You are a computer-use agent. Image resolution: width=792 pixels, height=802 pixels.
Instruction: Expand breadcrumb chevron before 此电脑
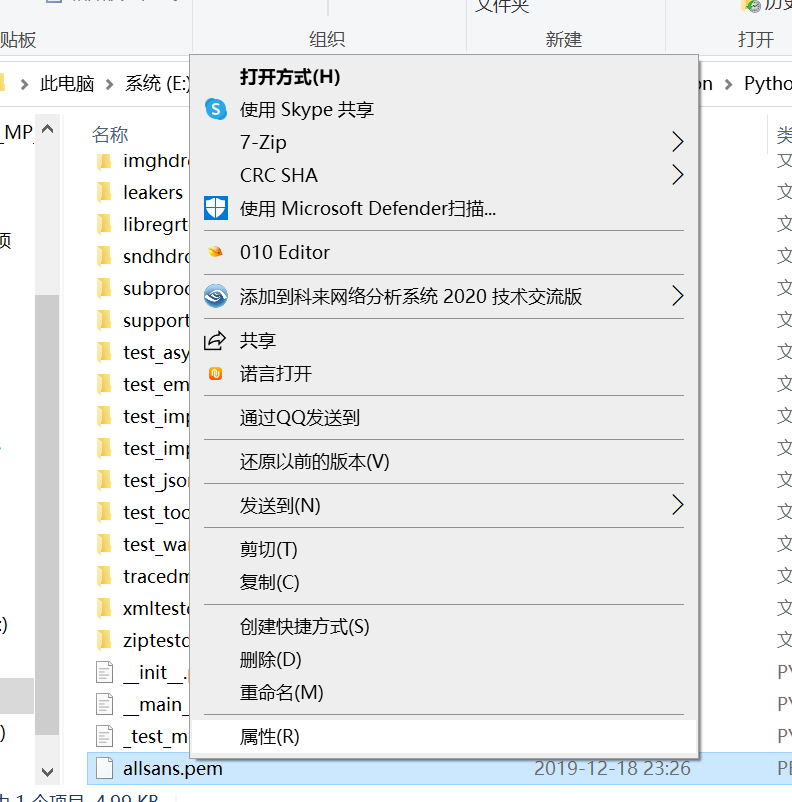tap(24, 84)
